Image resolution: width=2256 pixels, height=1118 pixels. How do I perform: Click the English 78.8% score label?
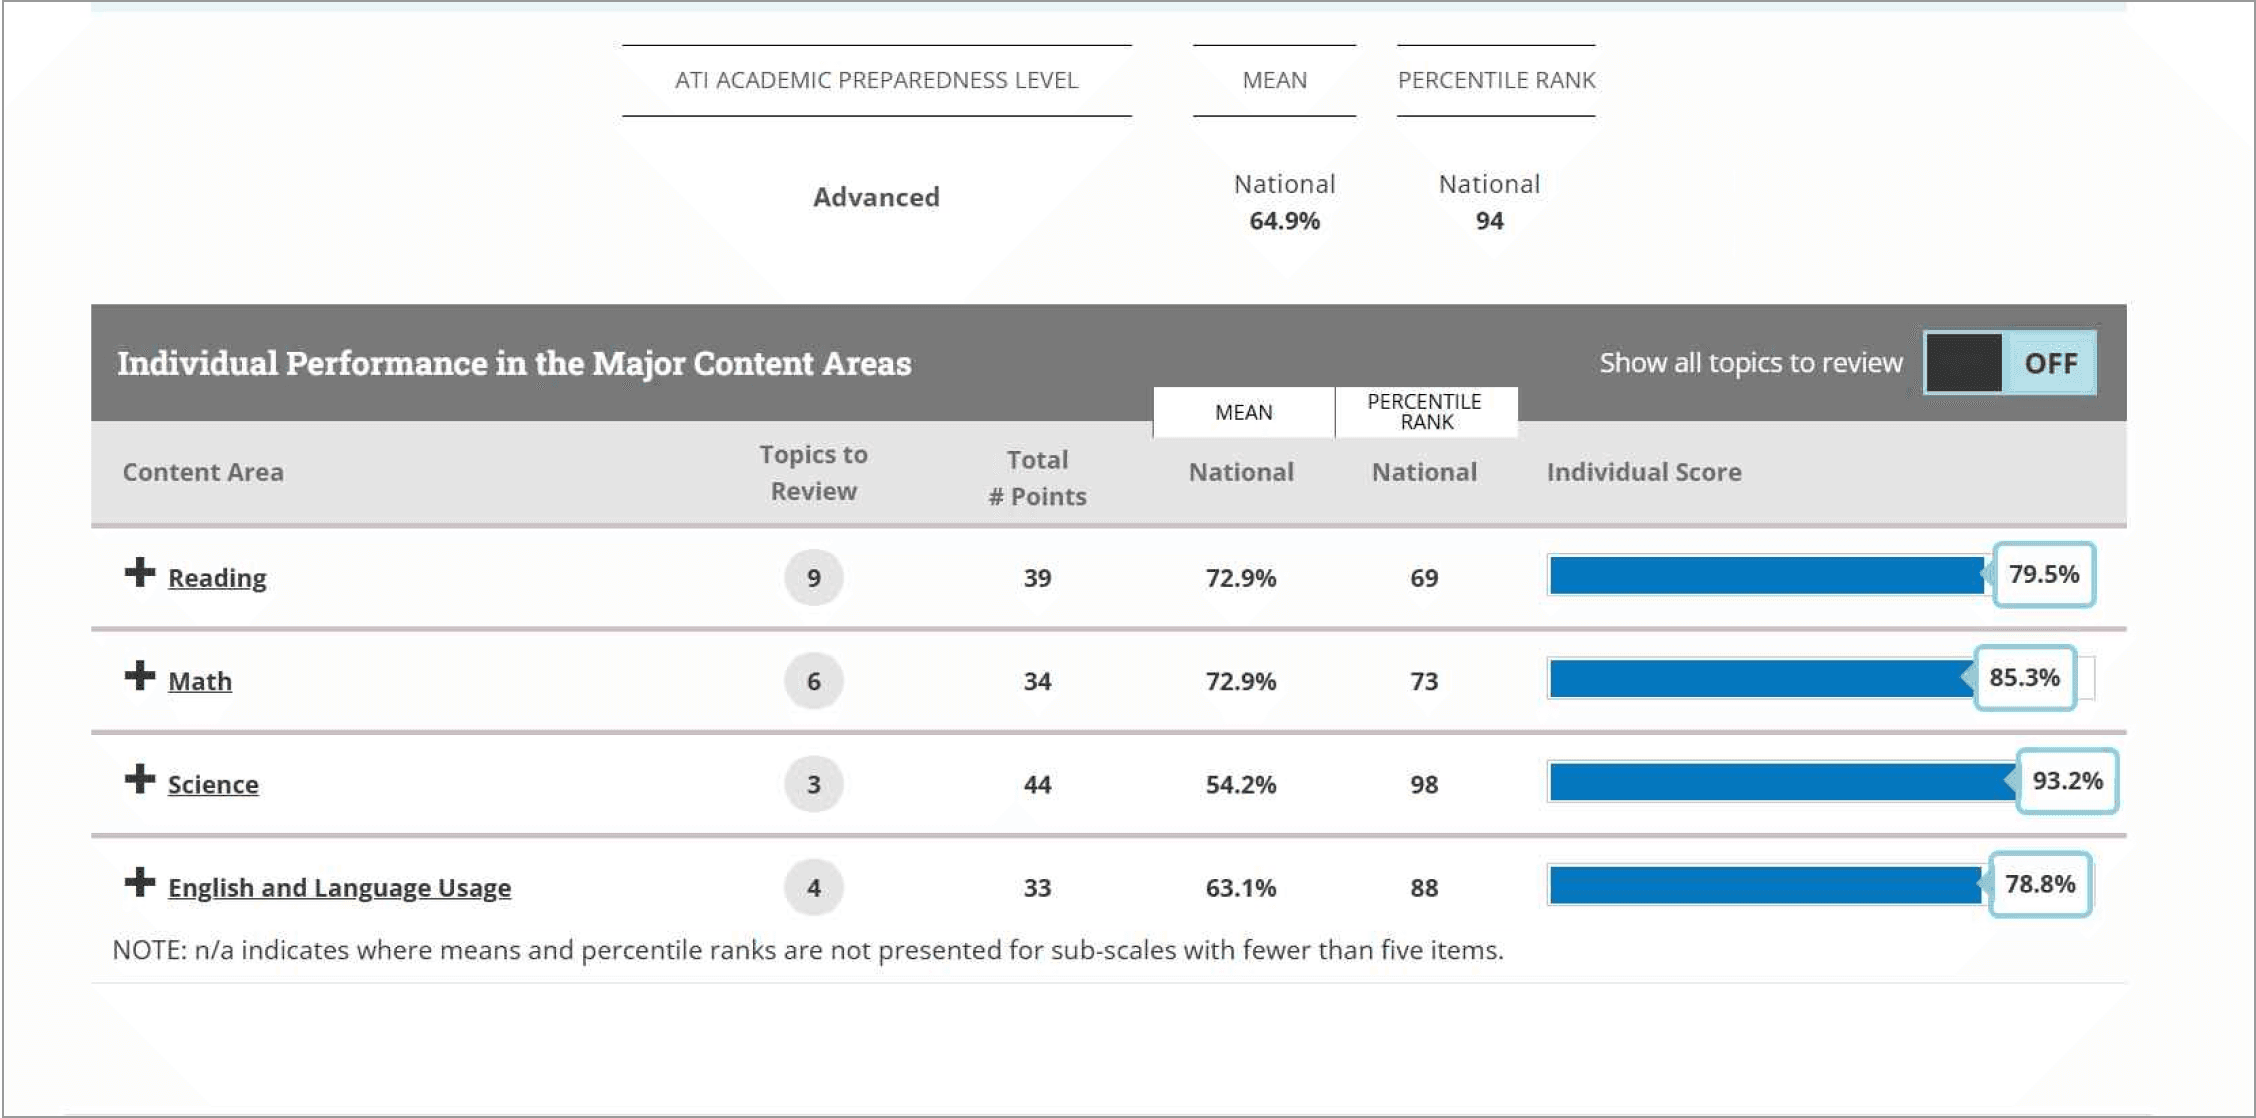(2040, 884)
